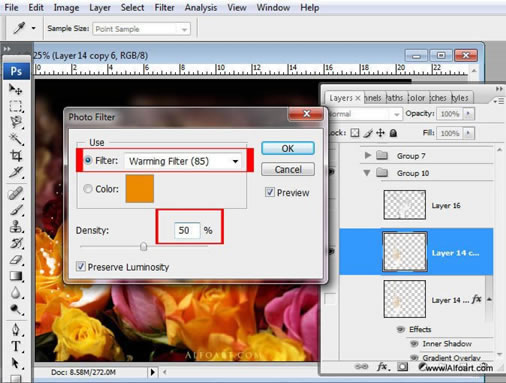This screenshot has width=506, height=383.
Task: Select the Gradient tool
Action: coord(15,276)
